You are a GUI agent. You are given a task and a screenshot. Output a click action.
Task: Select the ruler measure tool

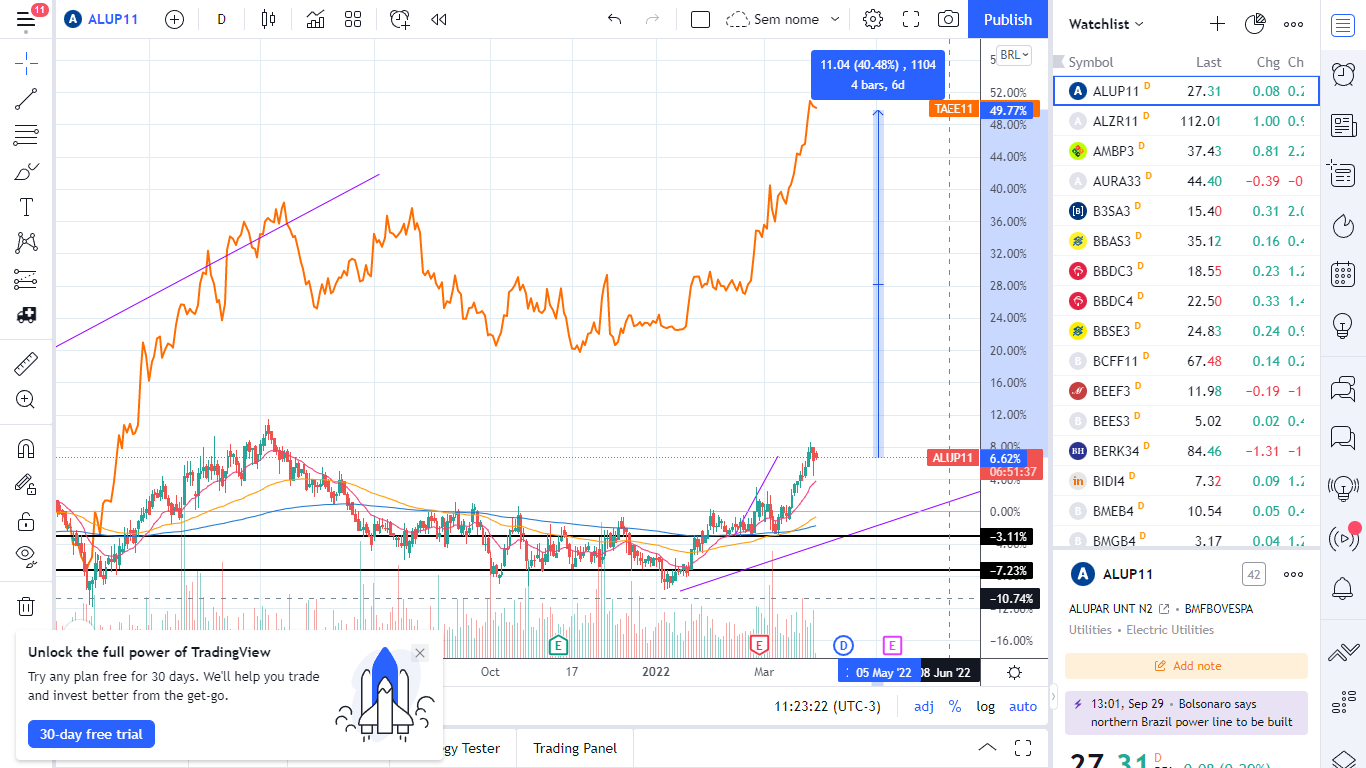tap(26, 364)
